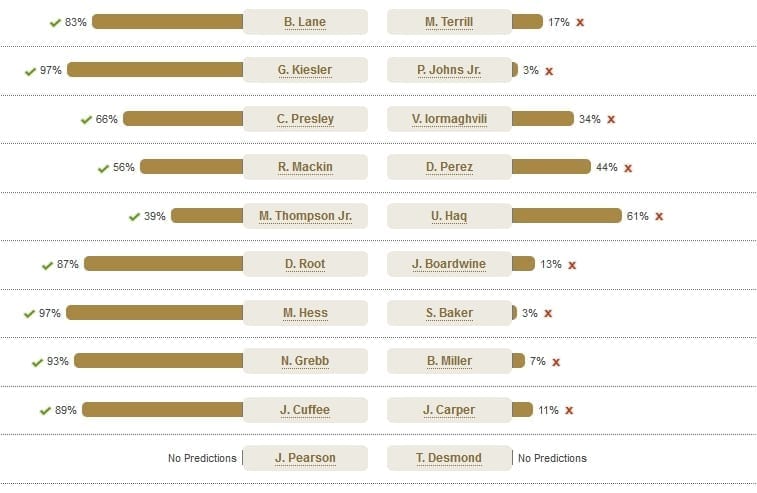Click red X beside U. Haq 61%
Screen dimensions: 757x493
tap(659, 216)
